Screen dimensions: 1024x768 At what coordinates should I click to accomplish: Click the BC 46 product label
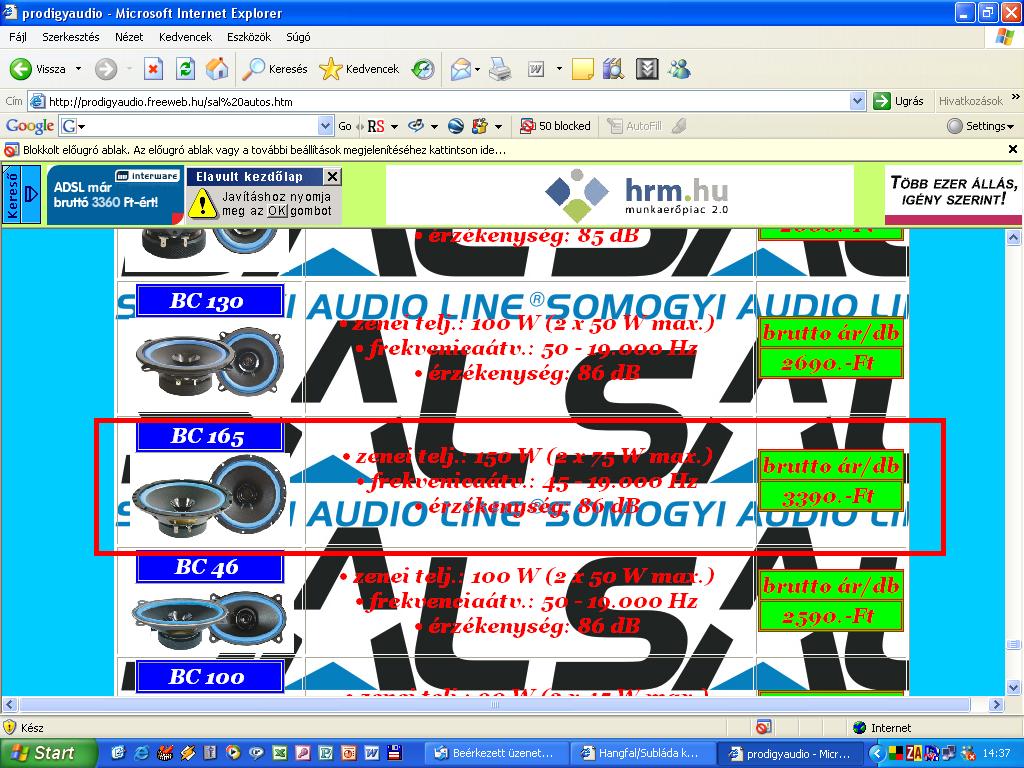point(210,567)
